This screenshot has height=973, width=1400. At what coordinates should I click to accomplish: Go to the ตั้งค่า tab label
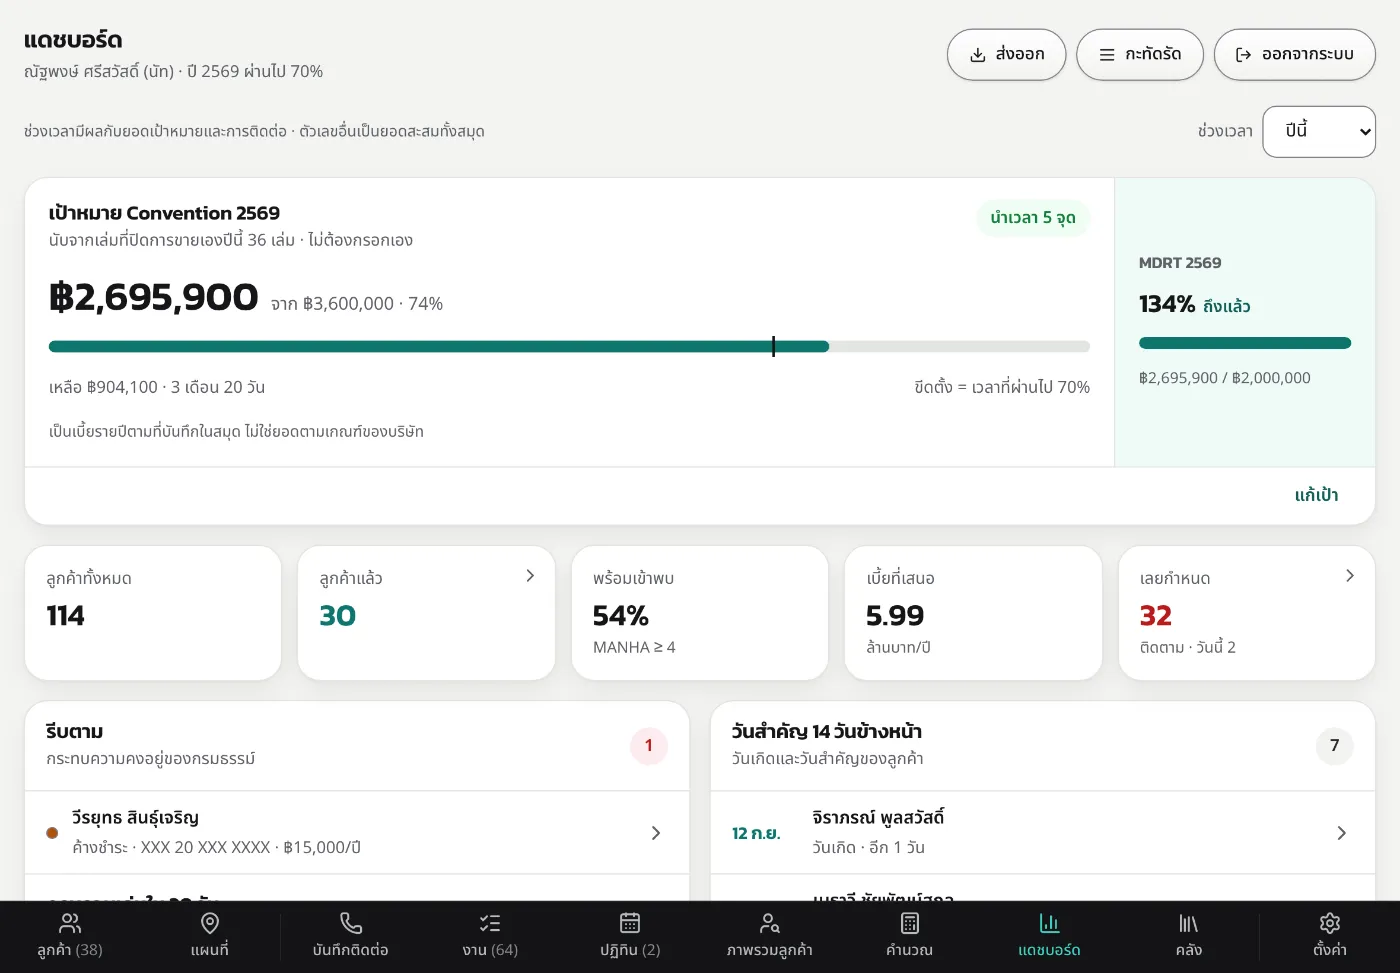point(1330,950)
